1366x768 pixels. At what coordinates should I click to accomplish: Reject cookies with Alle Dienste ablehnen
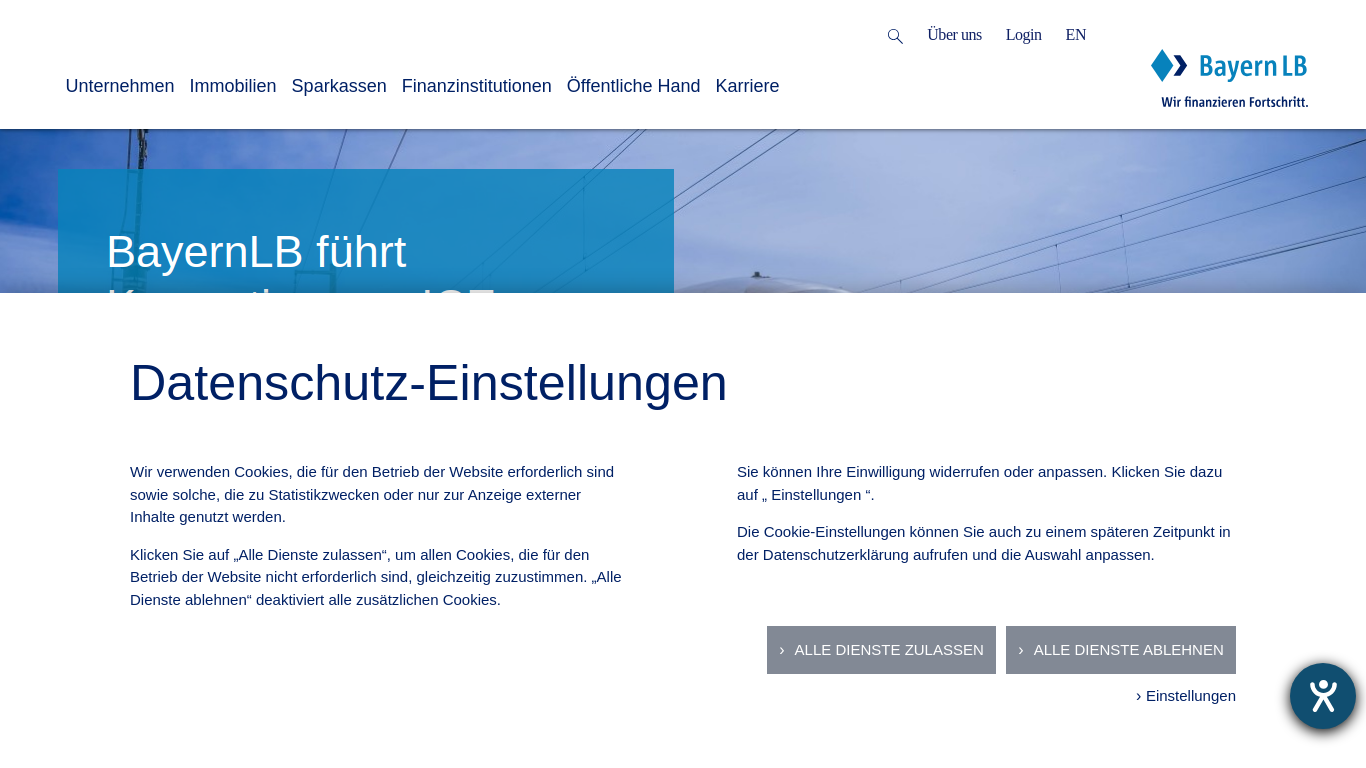coord(1121,650)
